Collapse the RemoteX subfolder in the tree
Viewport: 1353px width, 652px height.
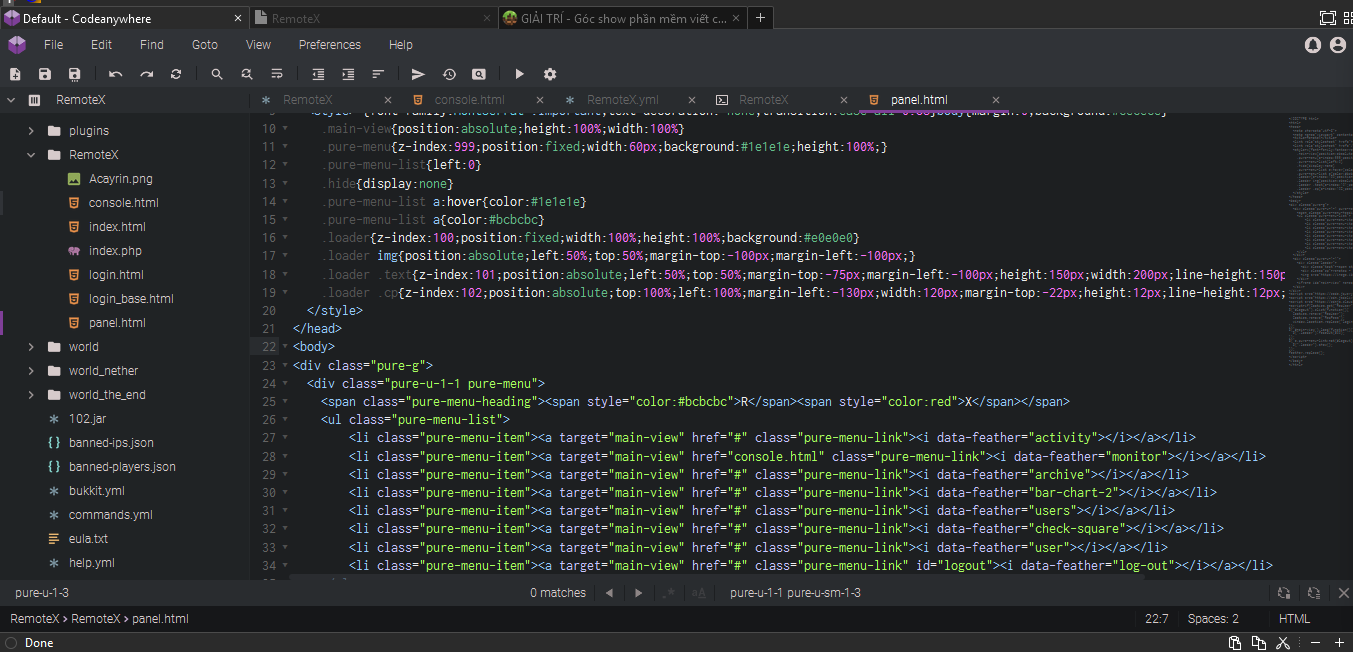(x=31, y=155)
